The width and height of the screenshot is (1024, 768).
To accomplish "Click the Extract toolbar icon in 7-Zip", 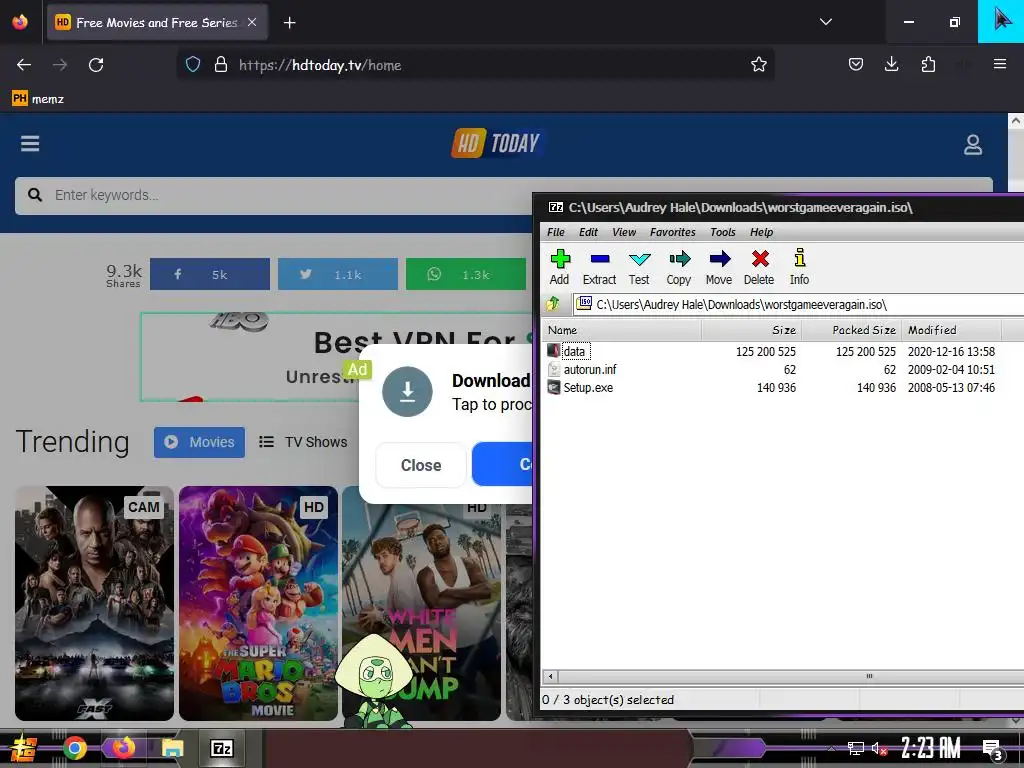I will pyautogui.click(x=599, y=267).
